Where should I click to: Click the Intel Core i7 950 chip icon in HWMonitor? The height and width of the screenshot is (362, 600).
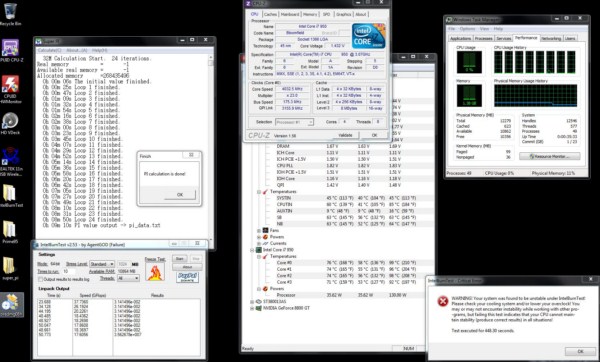[259, 250]
